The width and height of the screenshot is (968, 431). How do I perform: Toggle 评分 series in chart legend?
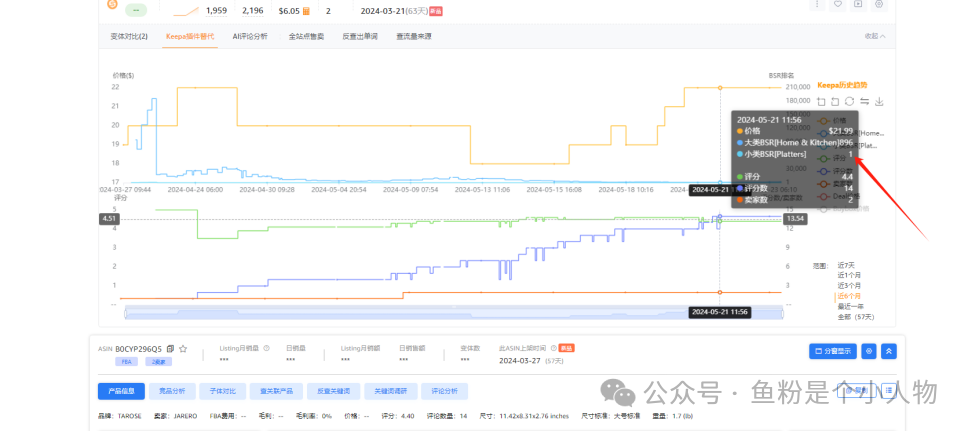click(832, 158)
